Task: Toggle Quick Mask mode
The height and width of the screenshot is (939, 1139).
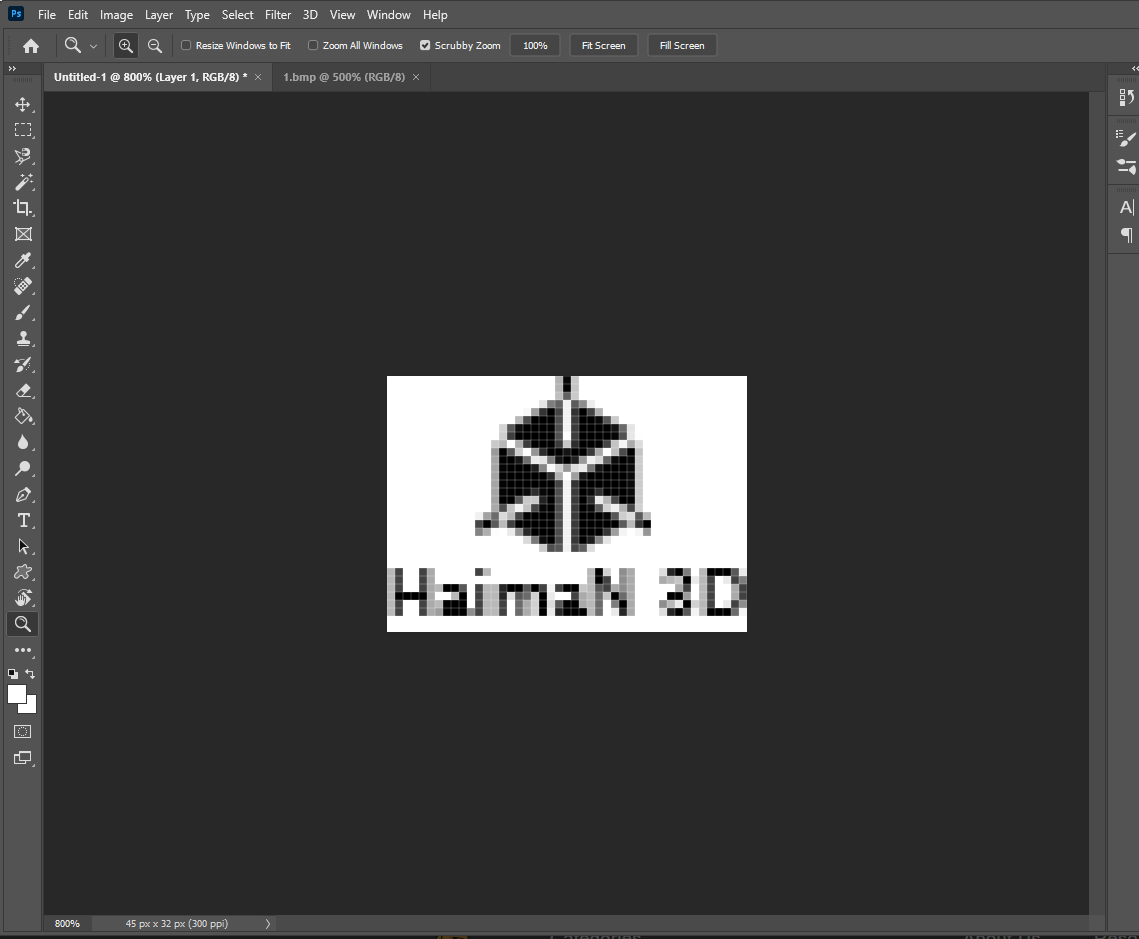Action: pyautogui.click(x=23, y=732)
